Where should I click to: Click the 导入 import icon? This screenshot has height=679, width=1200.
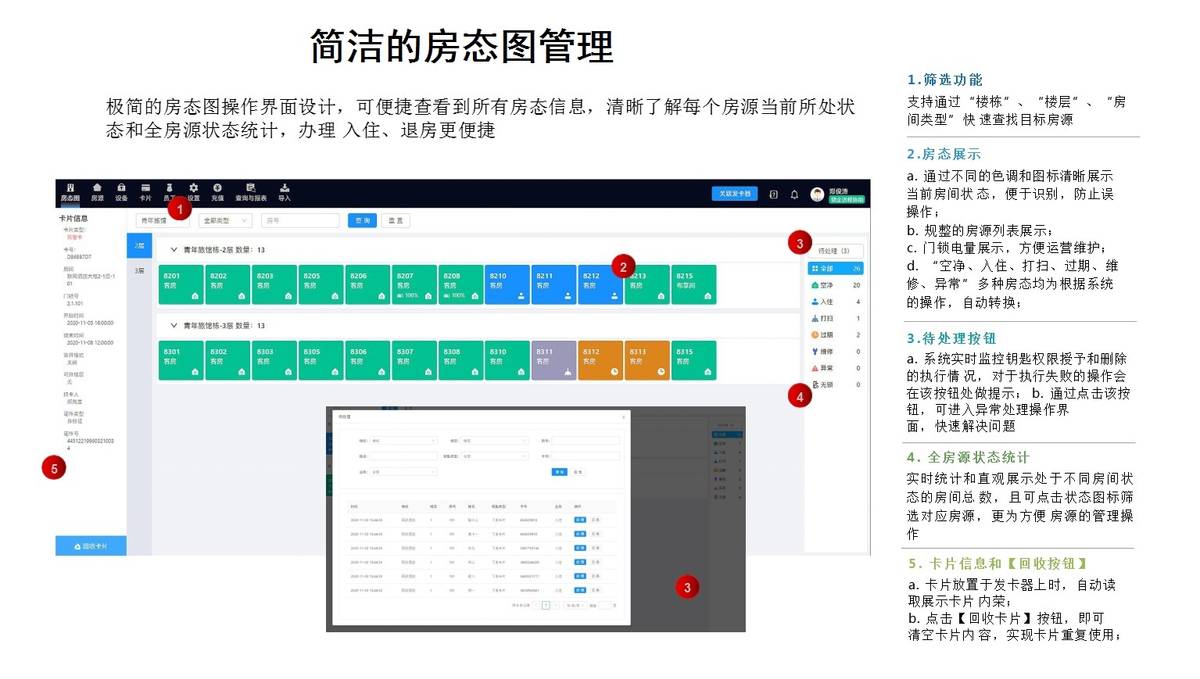point(284,192)
